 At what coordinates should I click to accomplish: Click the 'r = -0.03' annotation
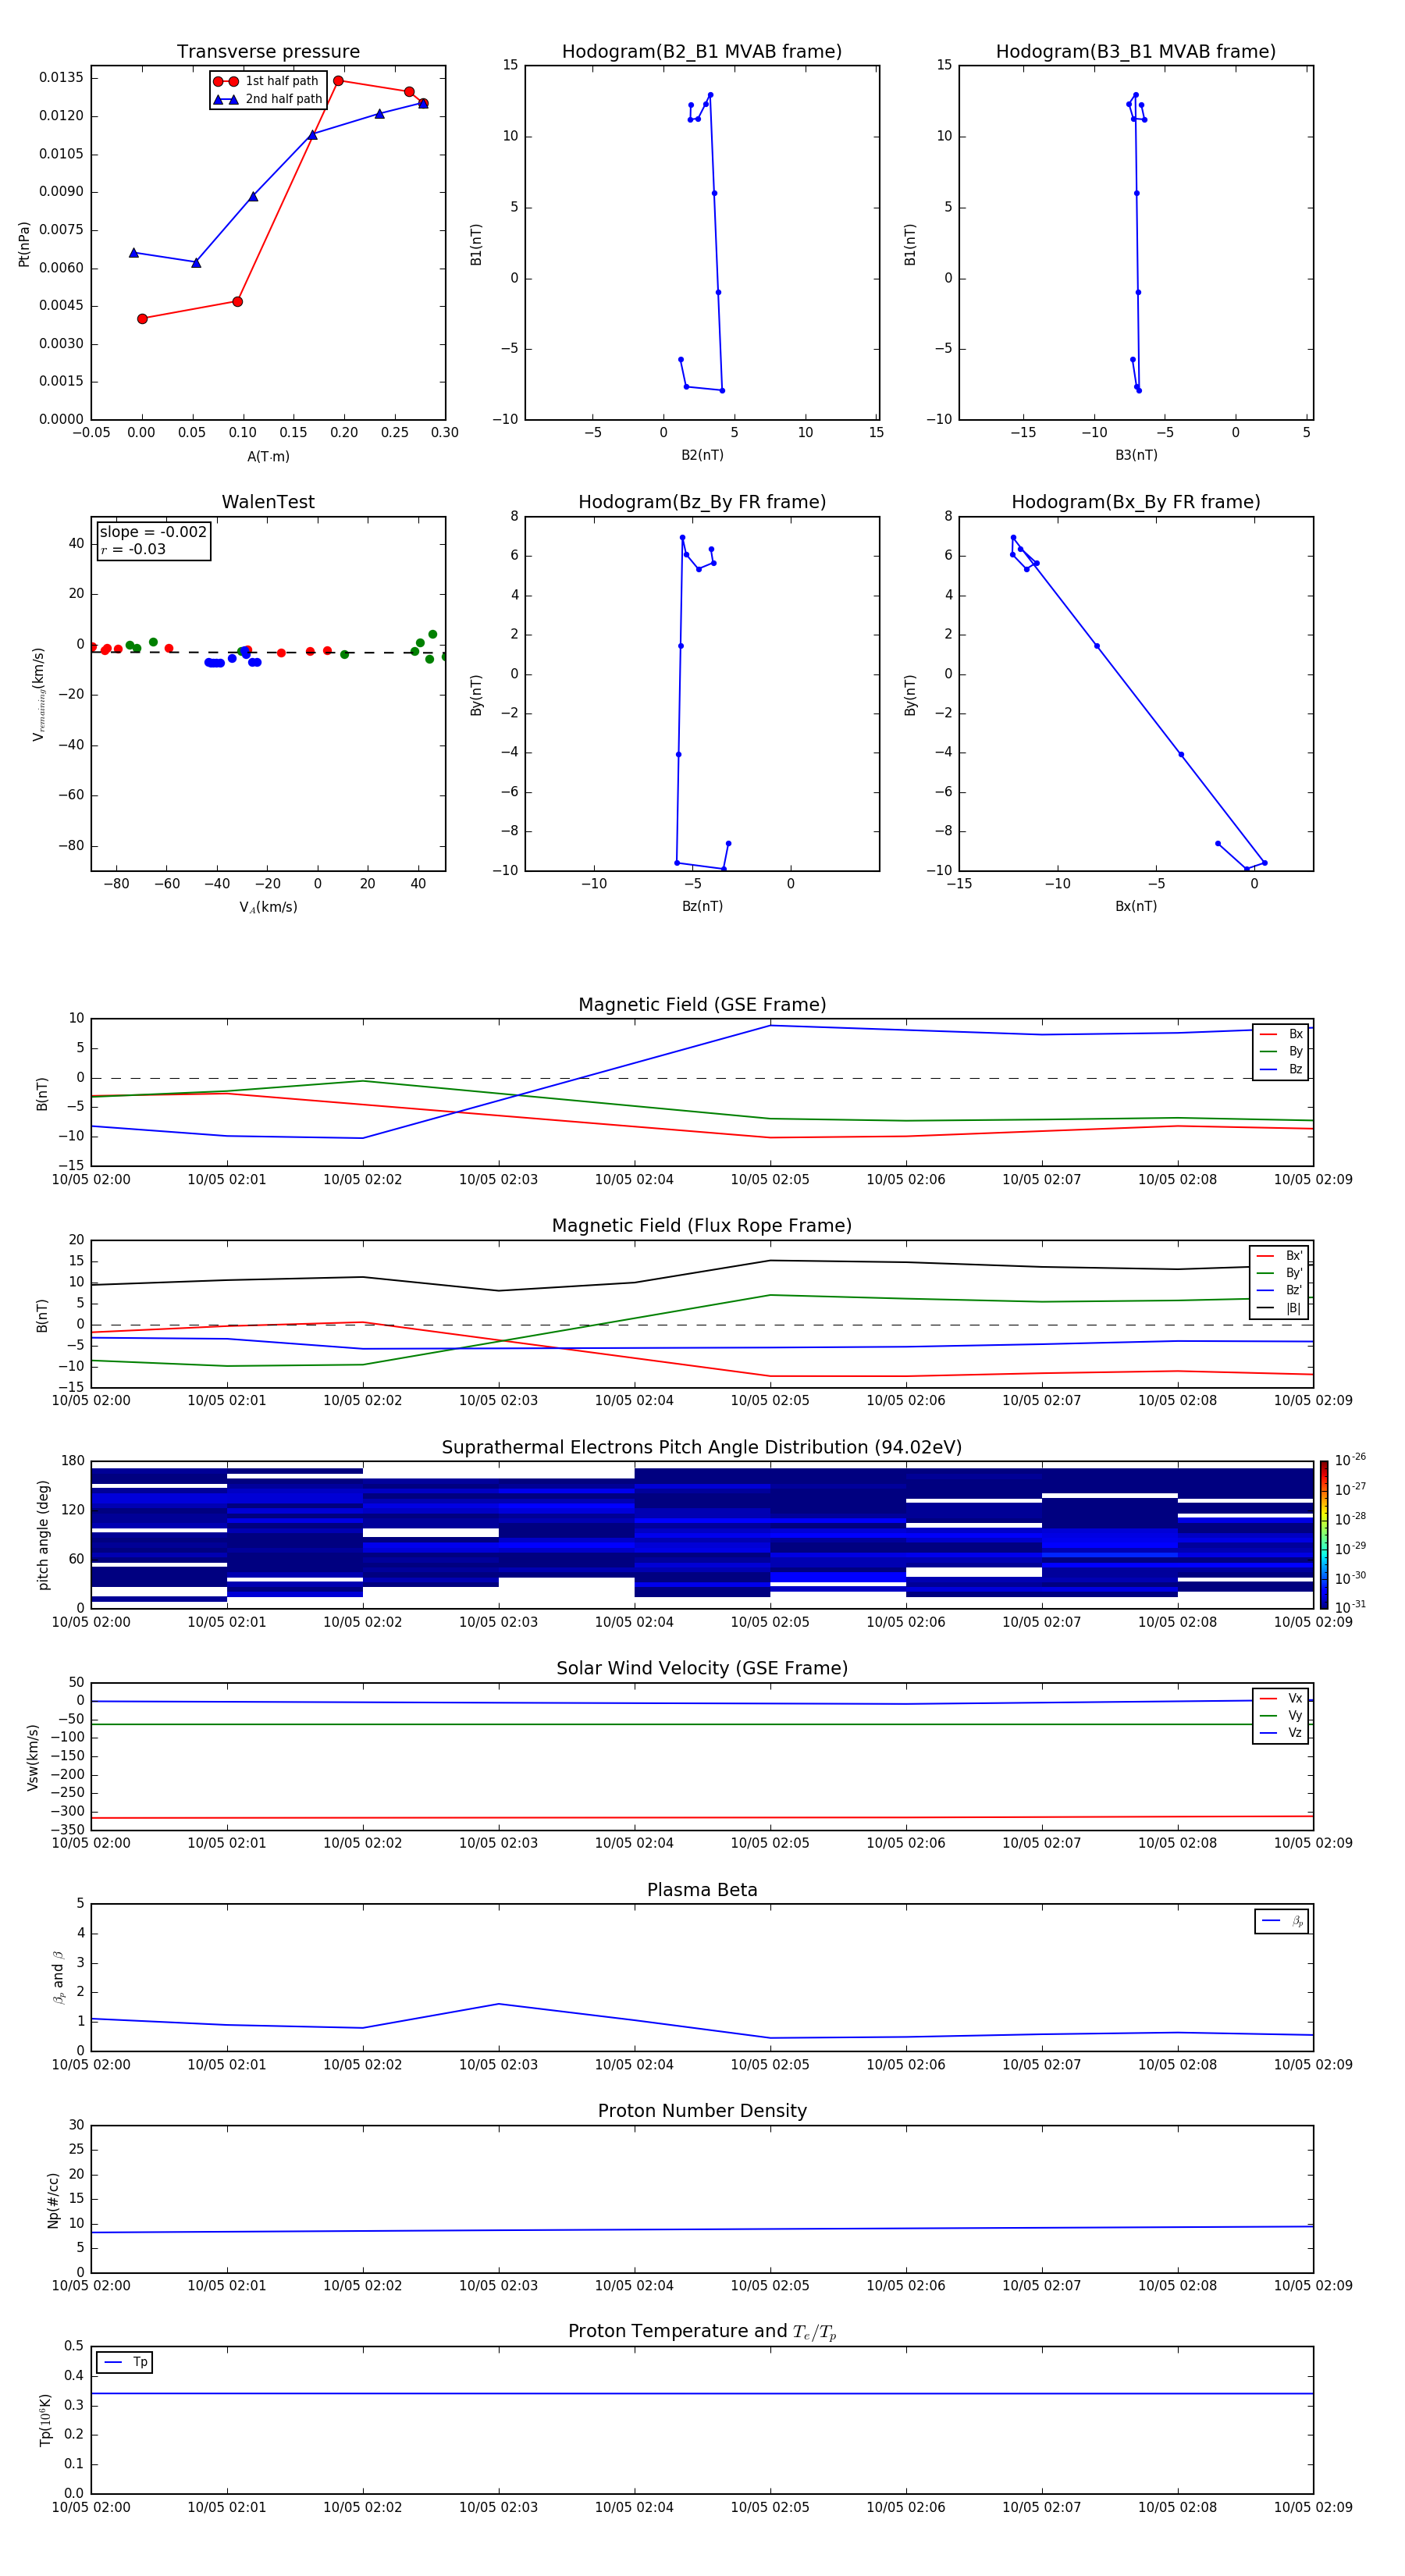click(x=133, y=549)
